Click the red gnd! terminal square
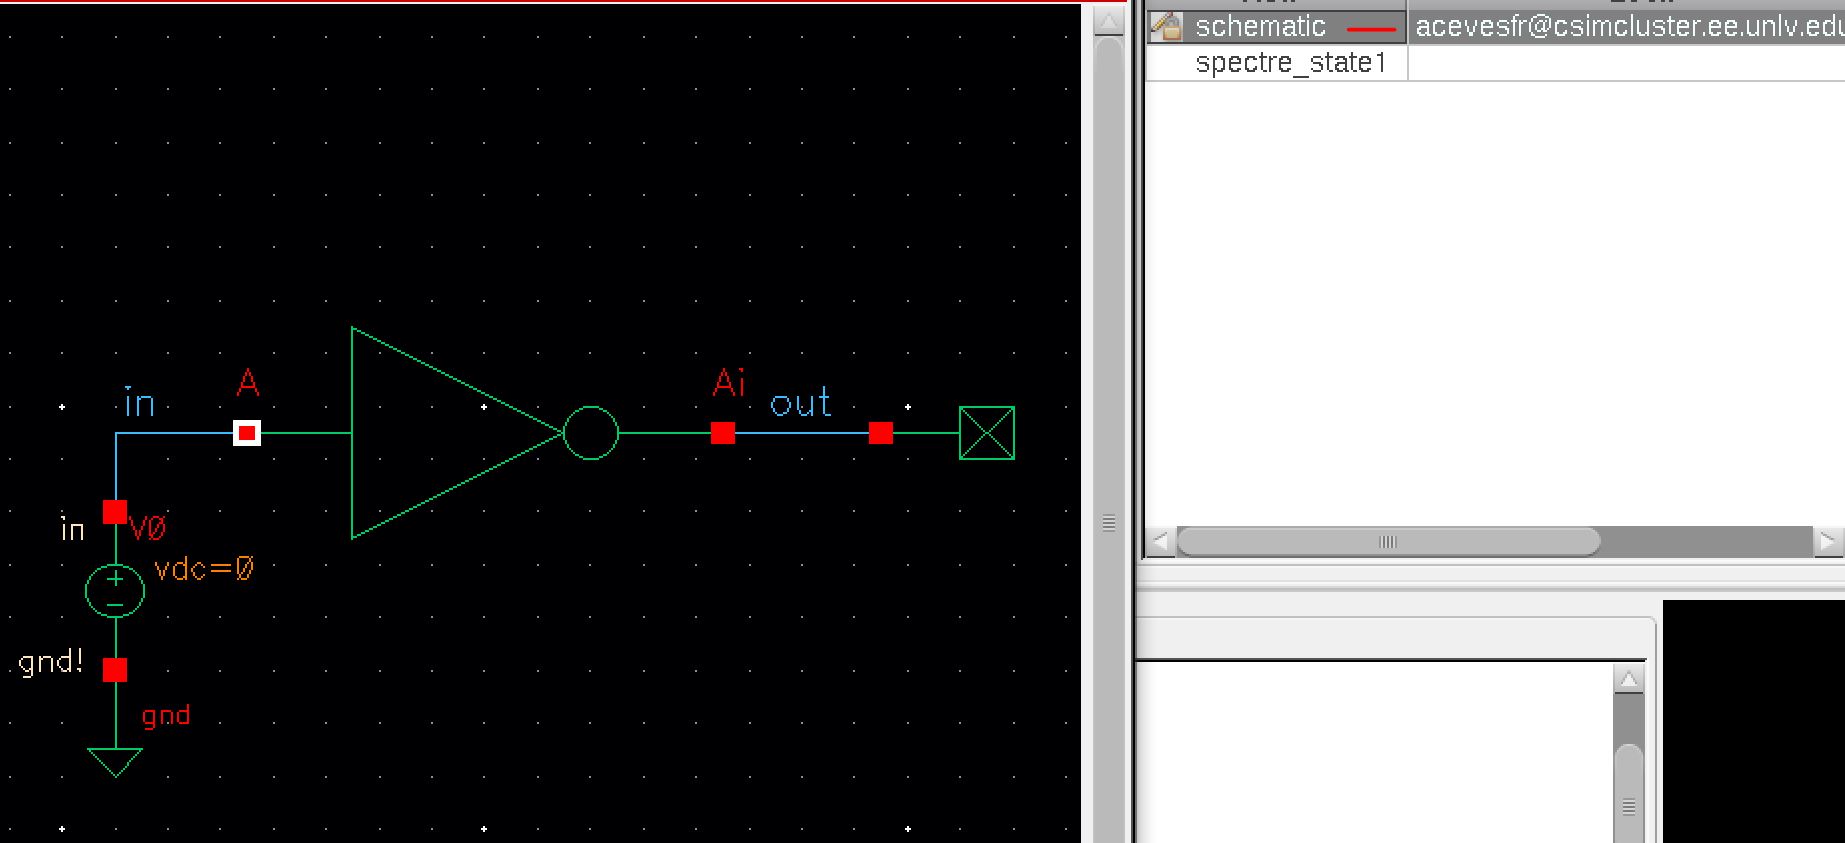This screenshot has width=1845, height=843. pyautogui.click(x=115, y=670)
